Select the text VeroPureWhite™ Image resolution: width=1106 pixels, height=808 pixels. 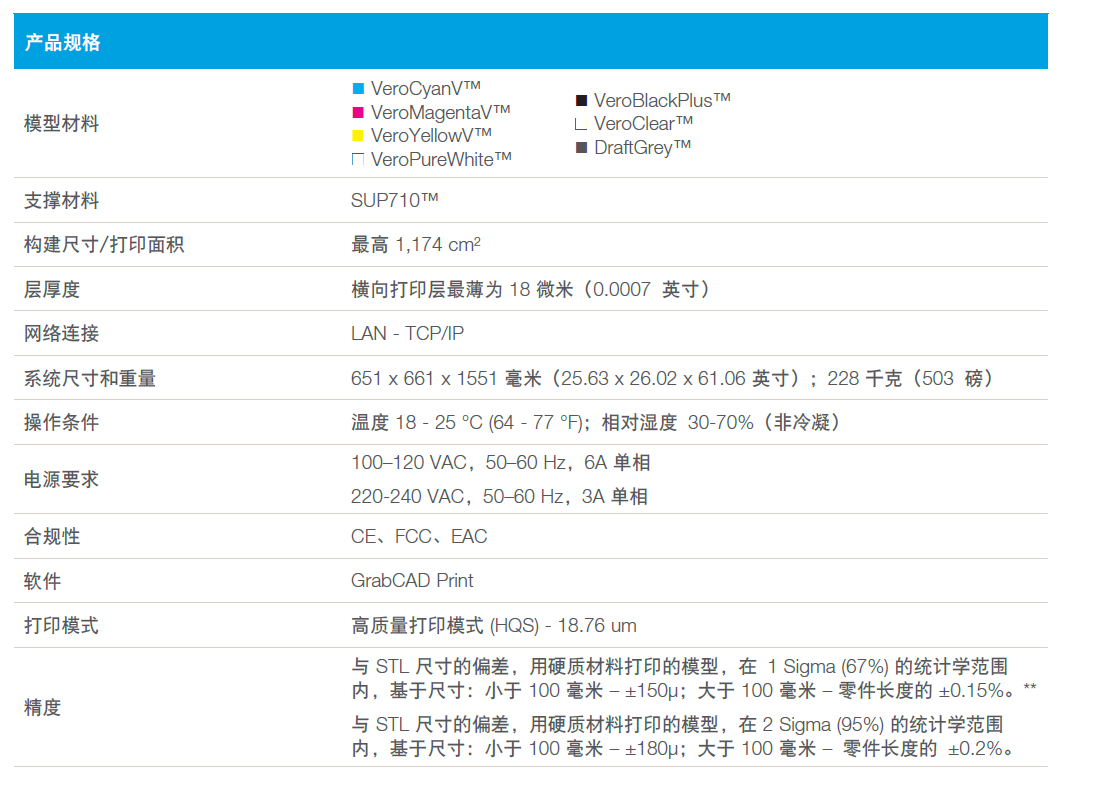(x=441, y=159)
